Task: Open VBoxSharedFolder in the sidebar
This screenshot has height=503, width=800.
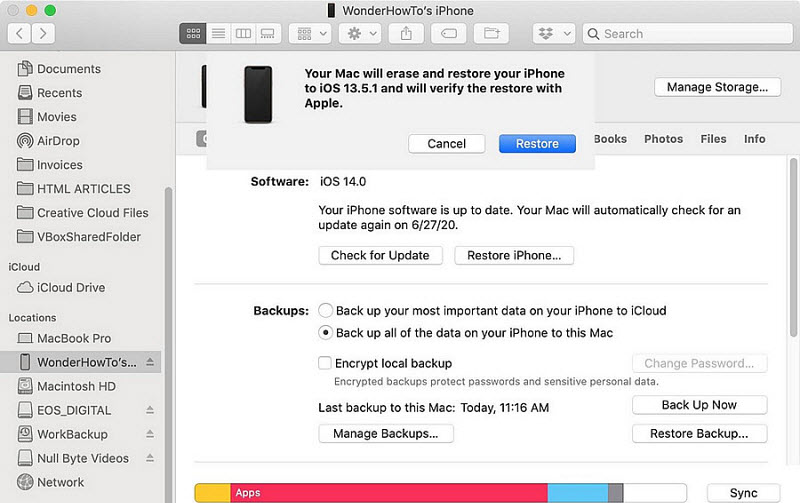Action: (79, 237)
